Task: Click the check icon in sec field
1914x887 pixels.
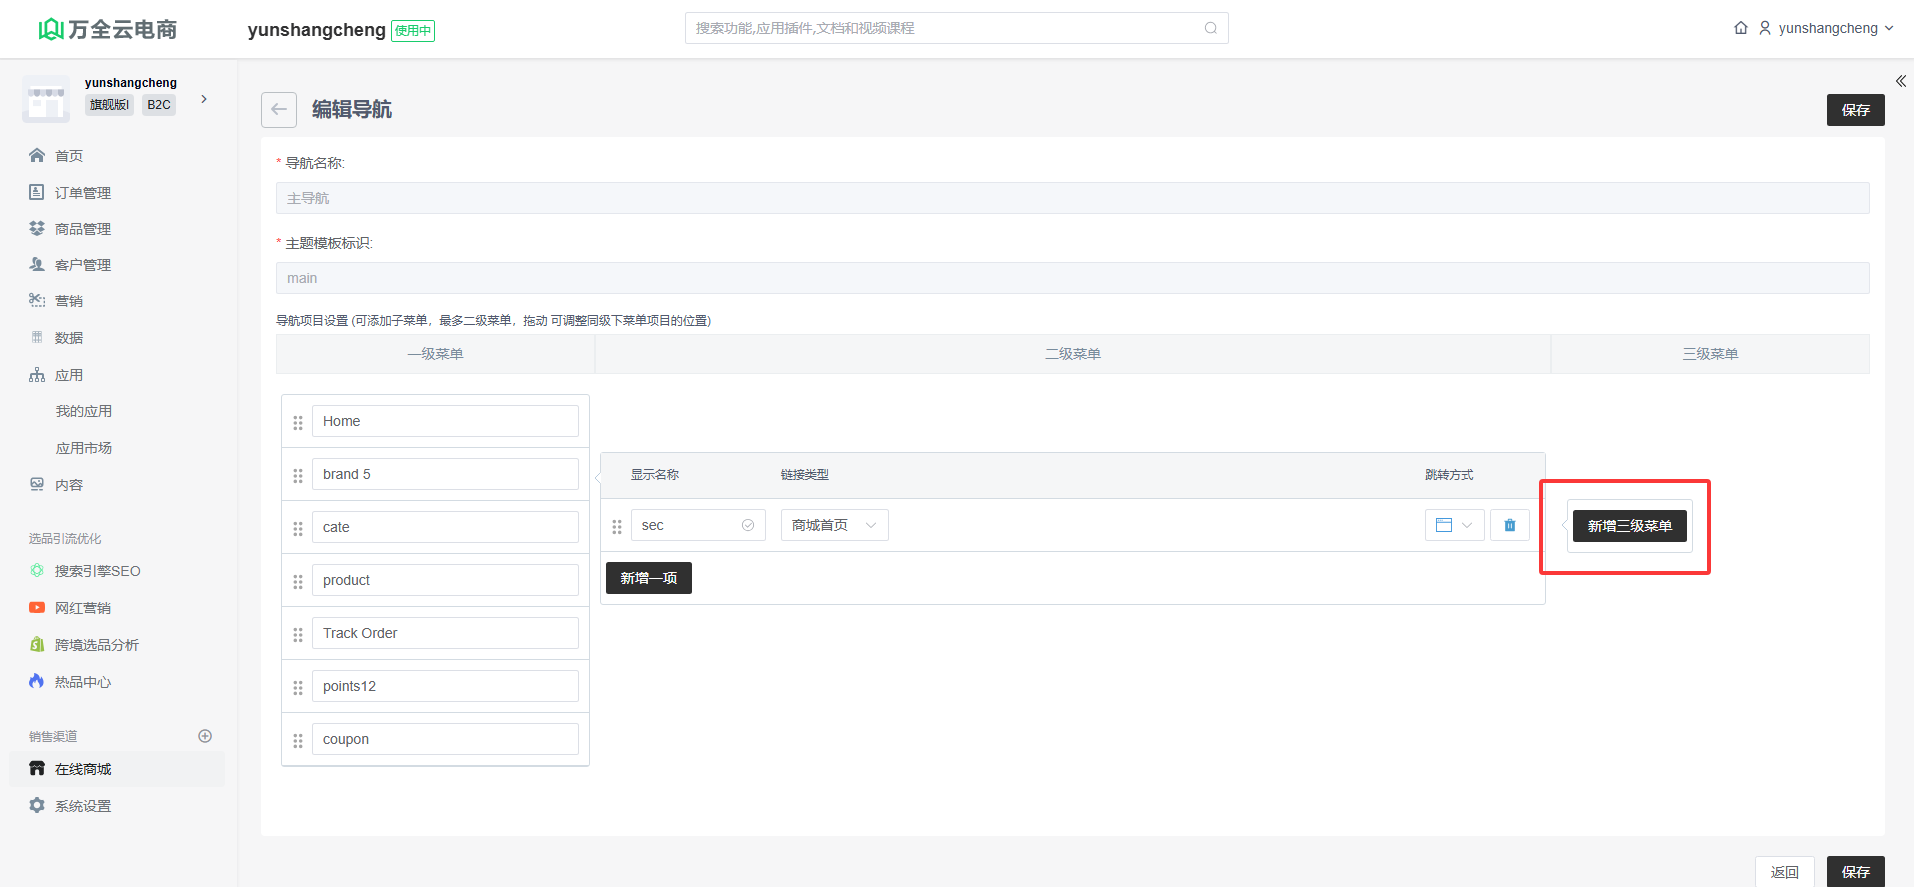Action: tap(748, 525)
